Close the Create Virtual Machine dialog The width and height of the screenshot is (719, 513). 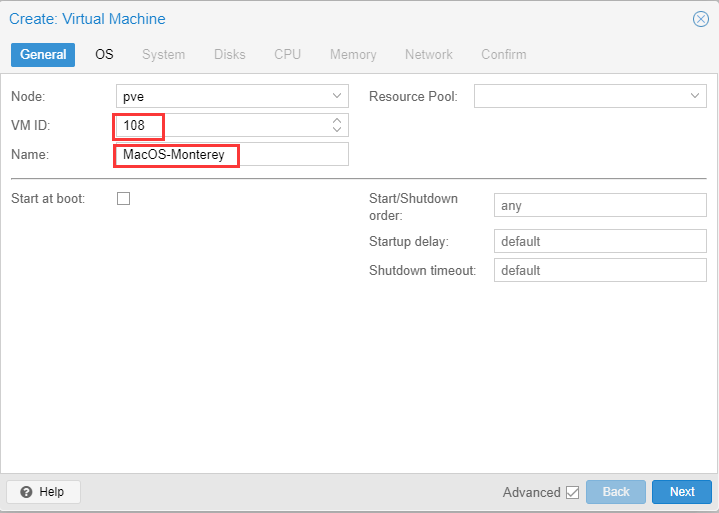(700, 19)
